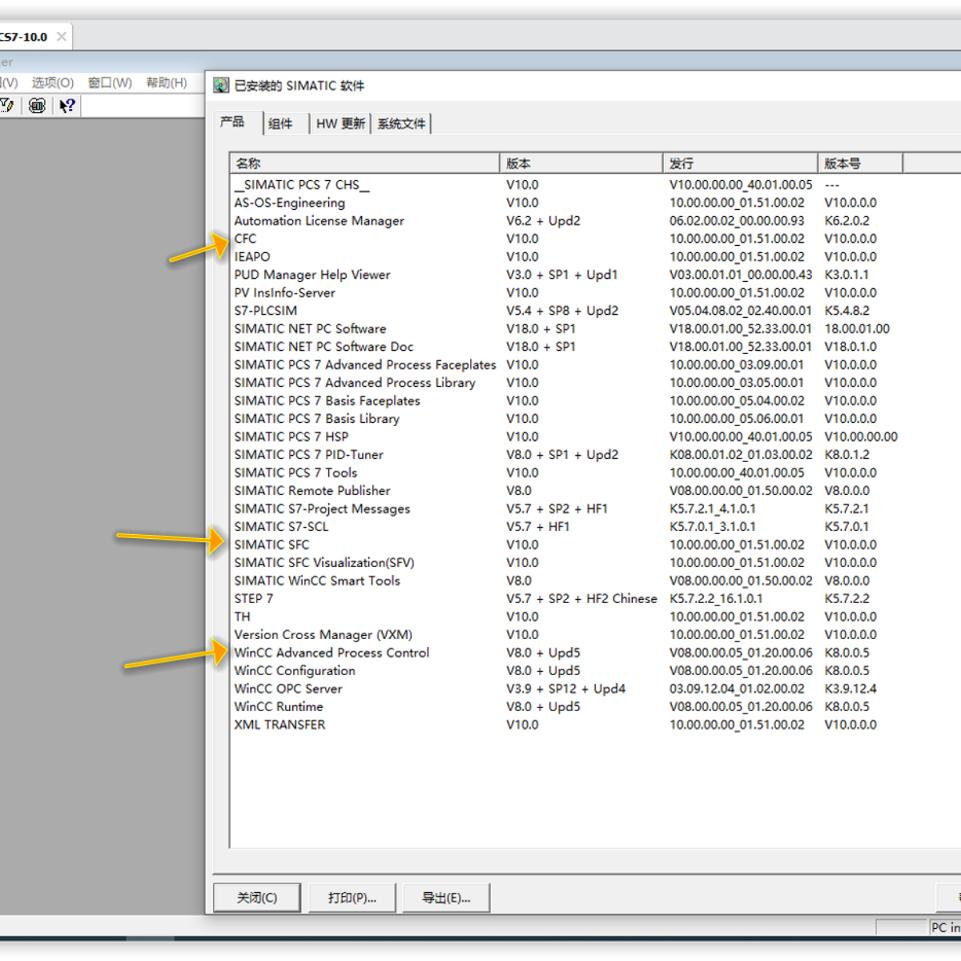Click the 关闭(C) button
The image size is (961, 961).
click(x=257, y=897)
